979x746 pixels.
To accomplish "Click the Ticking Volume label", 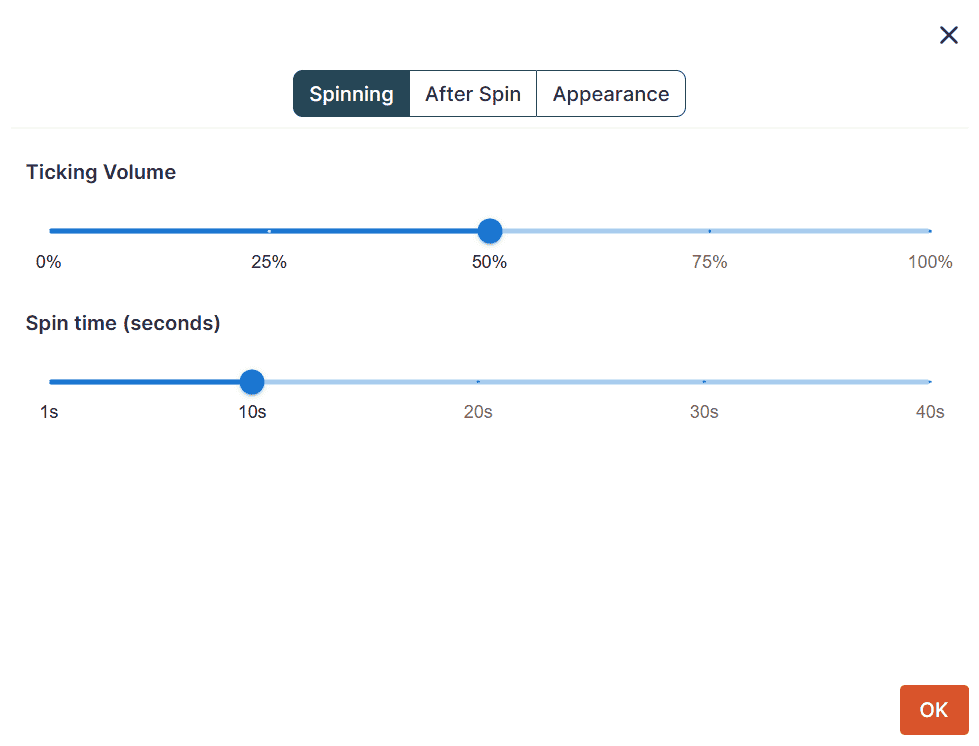I will click(x=100, y=172).
